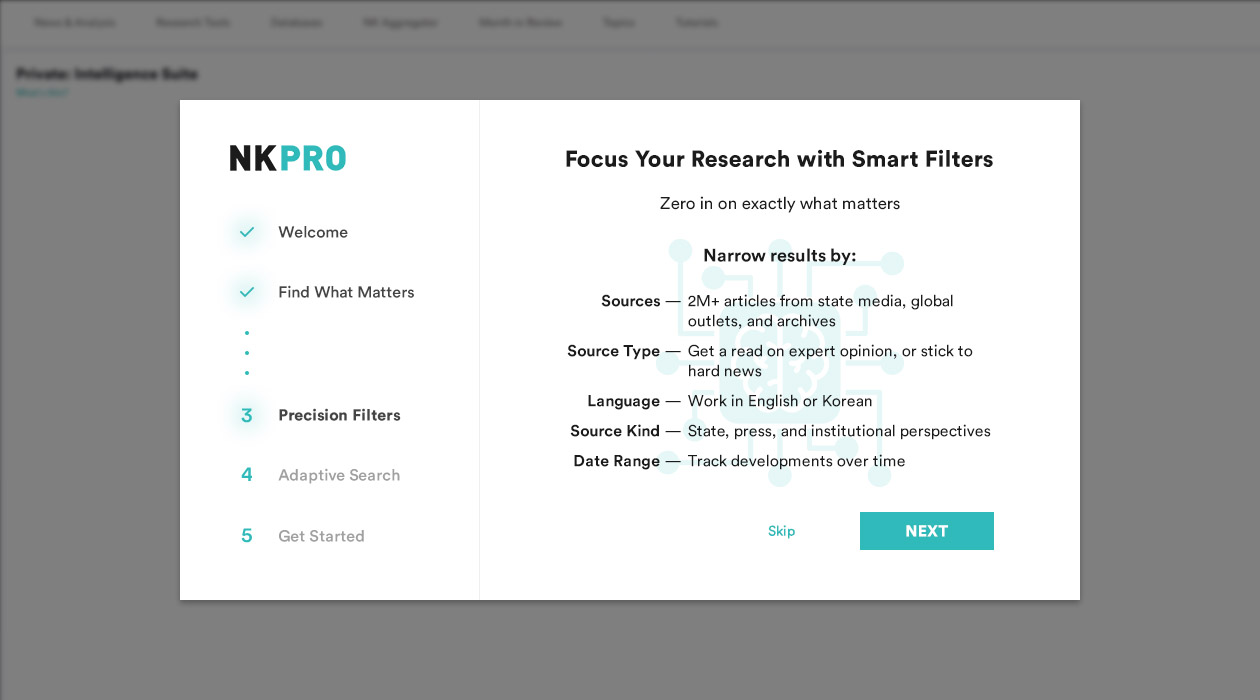Click the step 4 number icon
The height and width of the screenshot is (700, 1260).
(247, 475)
